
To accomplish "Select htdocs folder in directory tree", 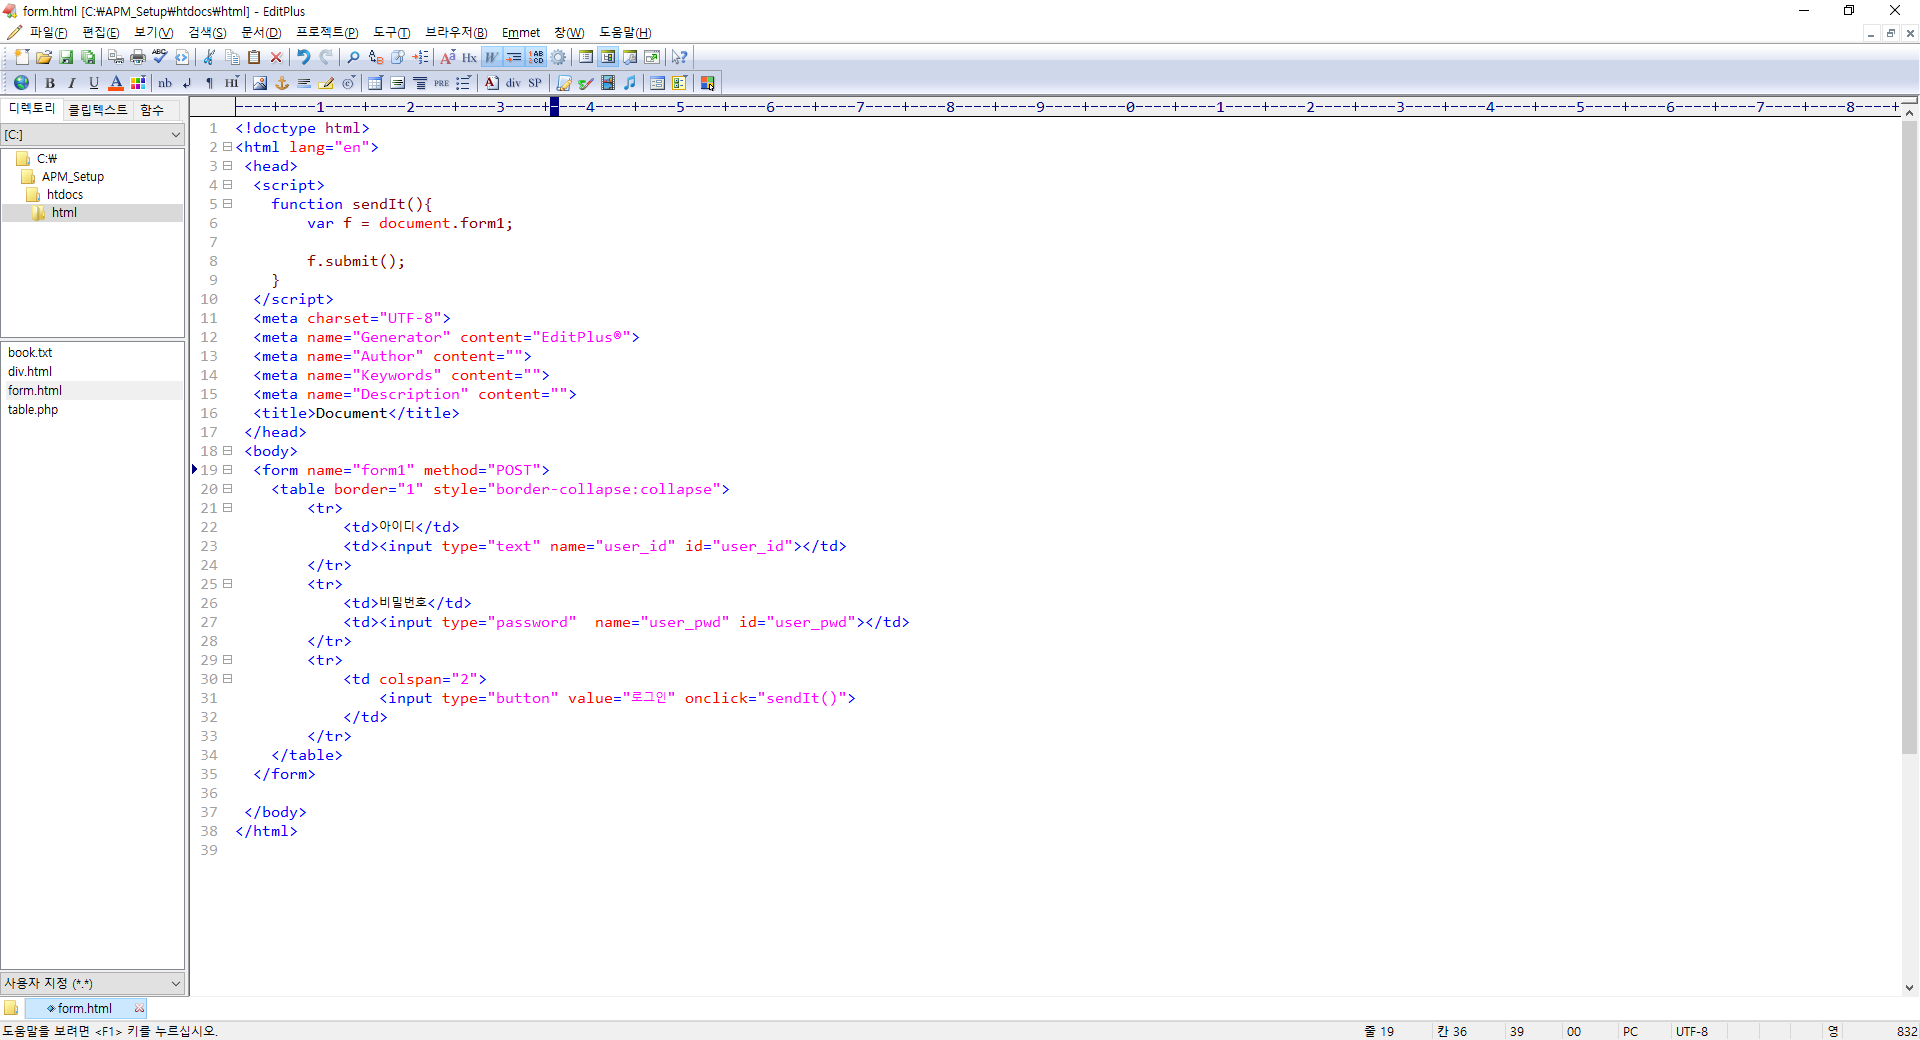I will pyautogui.click(x=65, y=195).
